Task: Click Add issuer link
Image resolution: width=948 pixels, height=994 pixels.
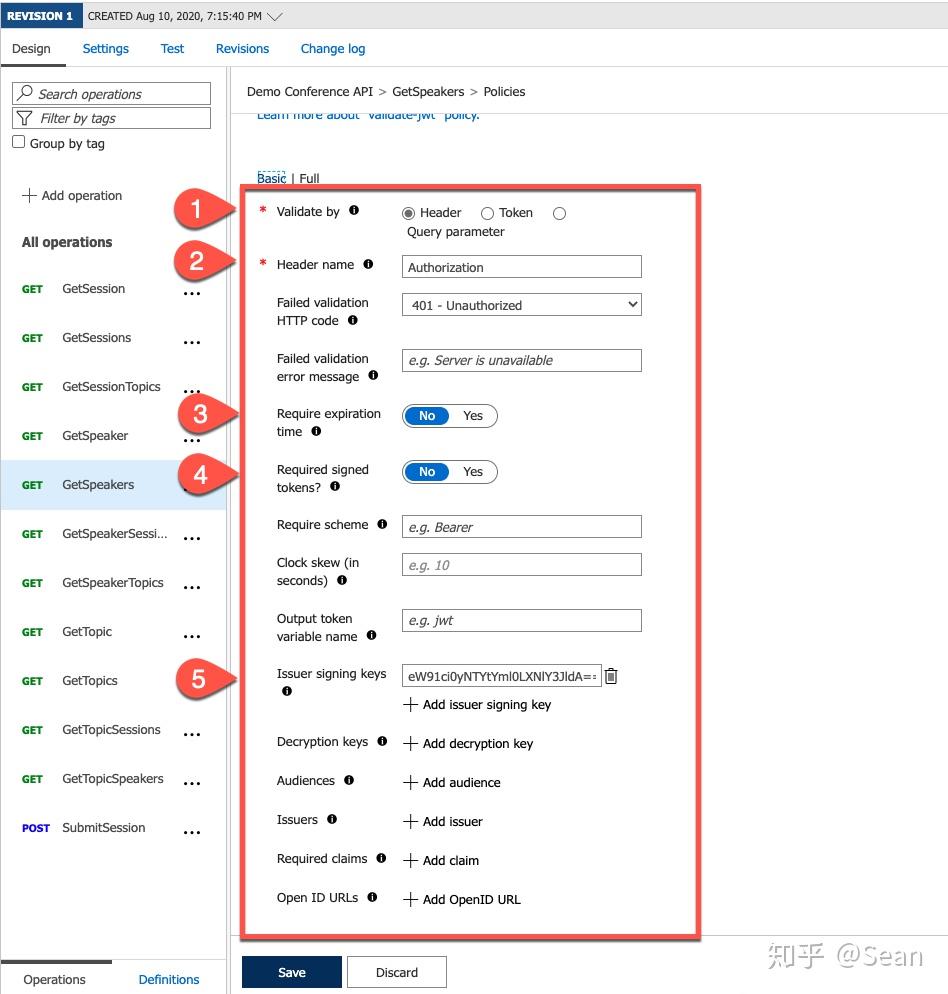Action: [443, 822]
